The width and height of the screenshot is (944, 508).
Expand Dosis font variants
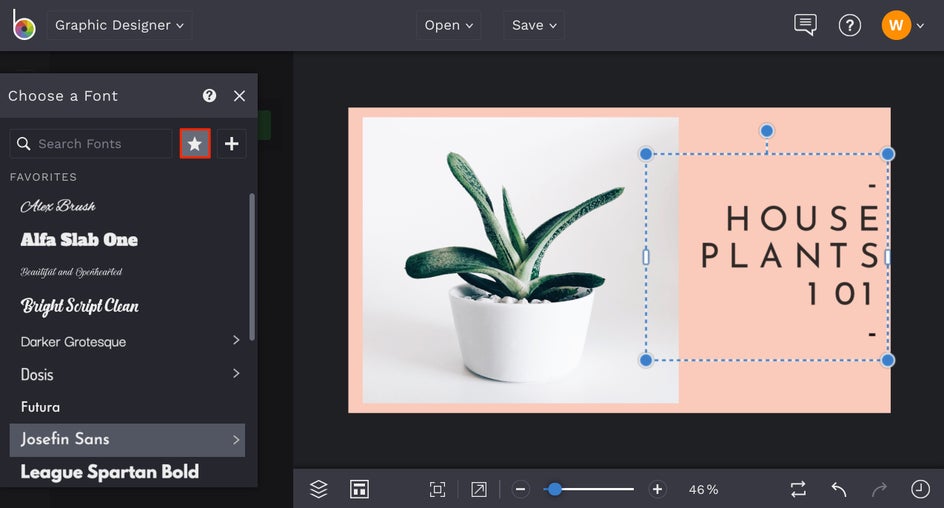(x=236, y=374)
